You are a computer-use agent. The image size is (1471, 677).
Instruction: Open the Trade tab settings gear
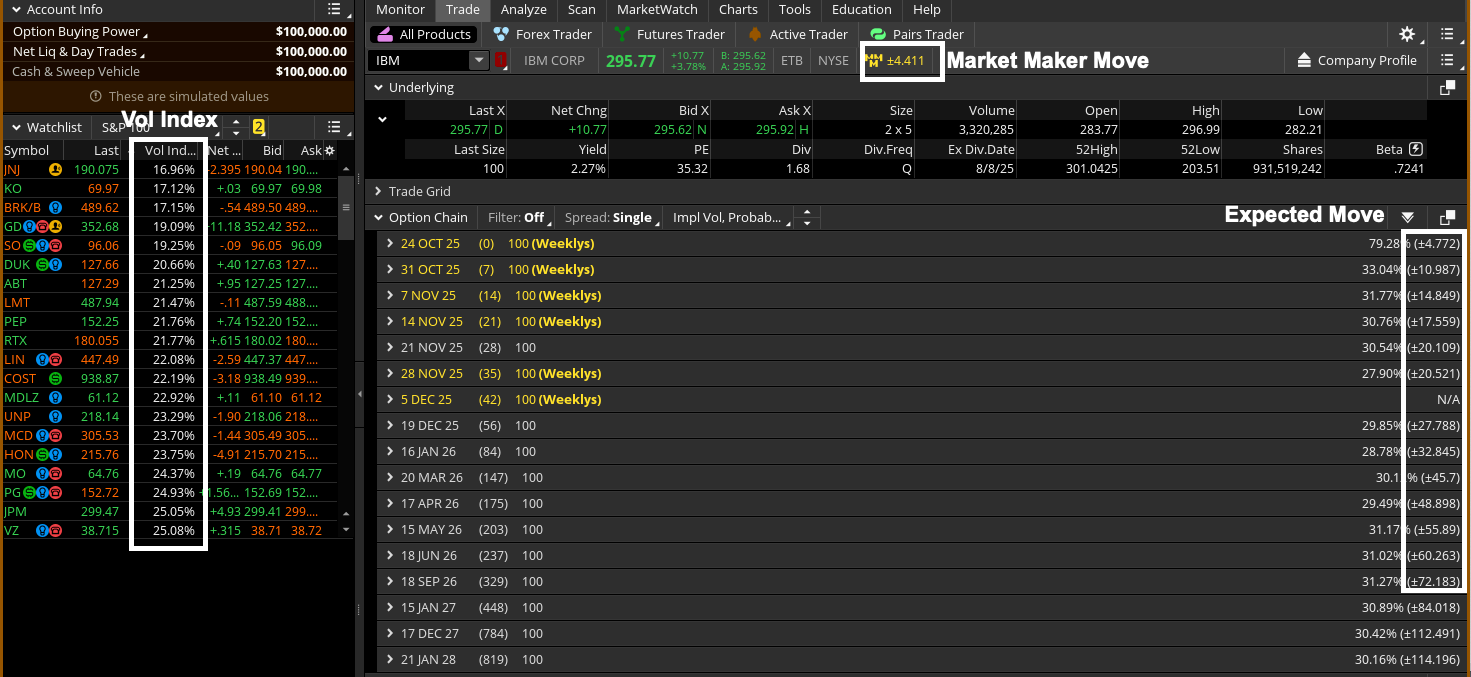1407,34
